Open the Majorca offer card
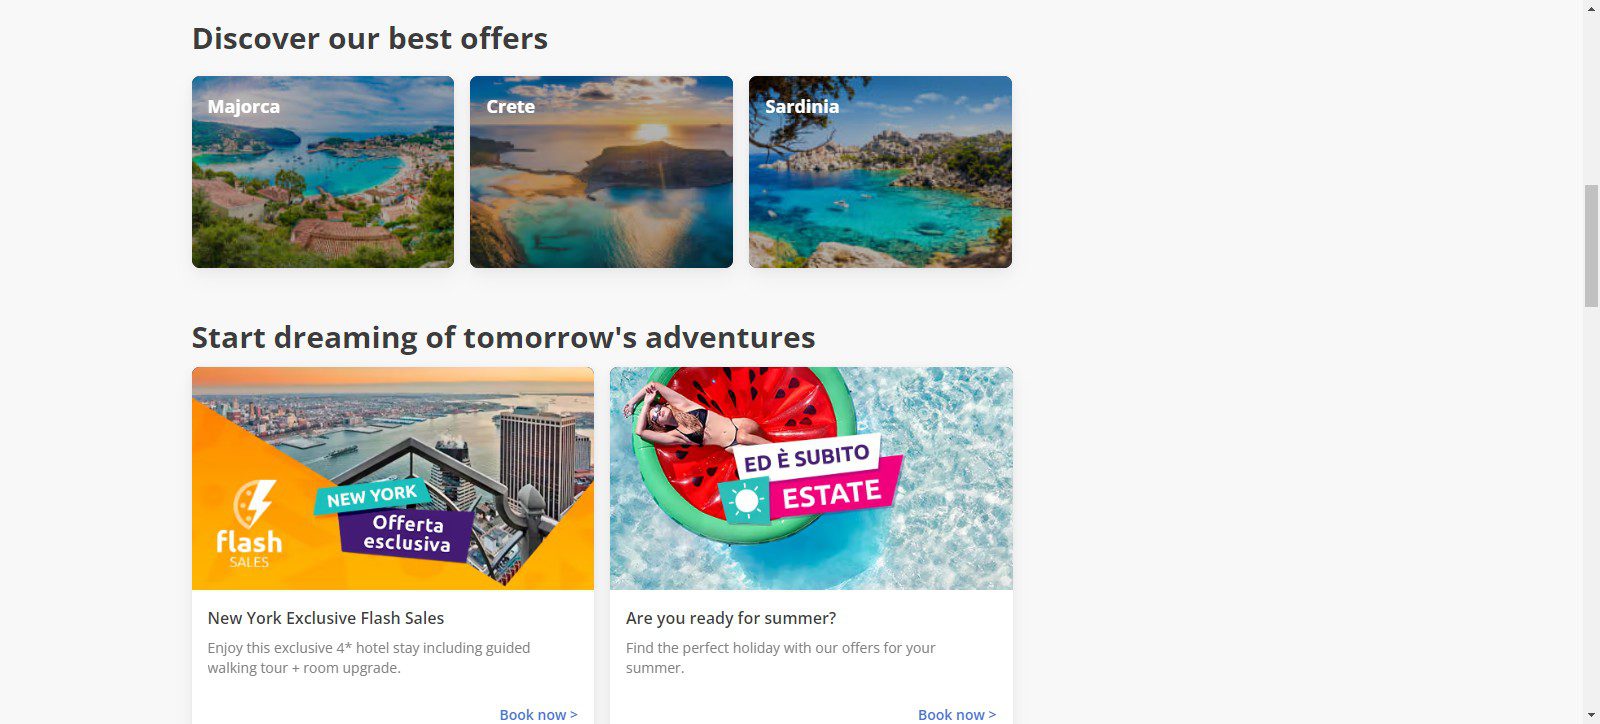Viewport: 1600px width, 724px height. point(322,172)
